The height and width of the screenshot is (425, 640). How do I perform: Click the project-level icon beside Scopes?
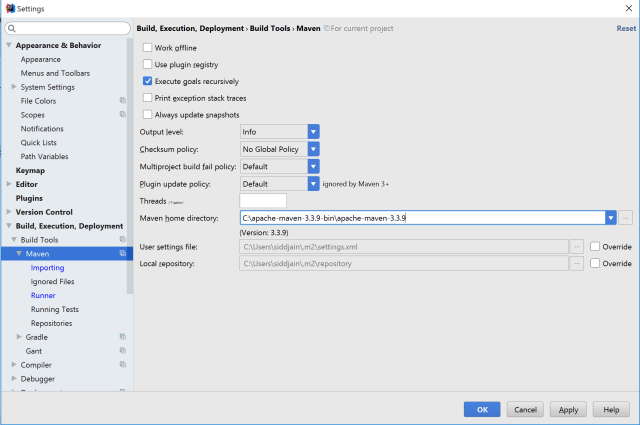click(x=122, y=115)
